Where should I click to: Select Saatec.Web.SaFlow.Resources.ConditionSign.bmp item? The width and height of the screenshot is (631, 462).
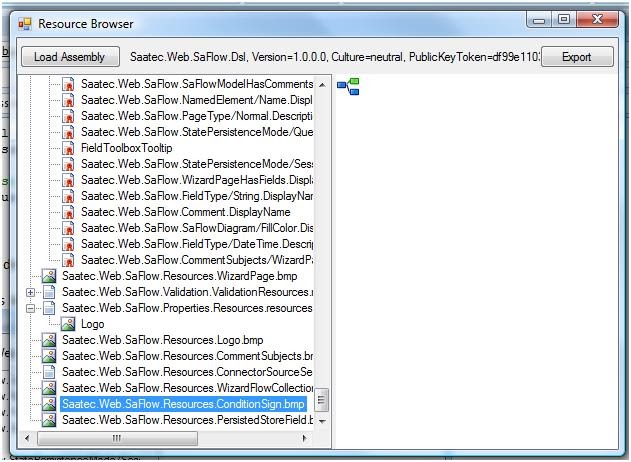(x=183, y=404)
